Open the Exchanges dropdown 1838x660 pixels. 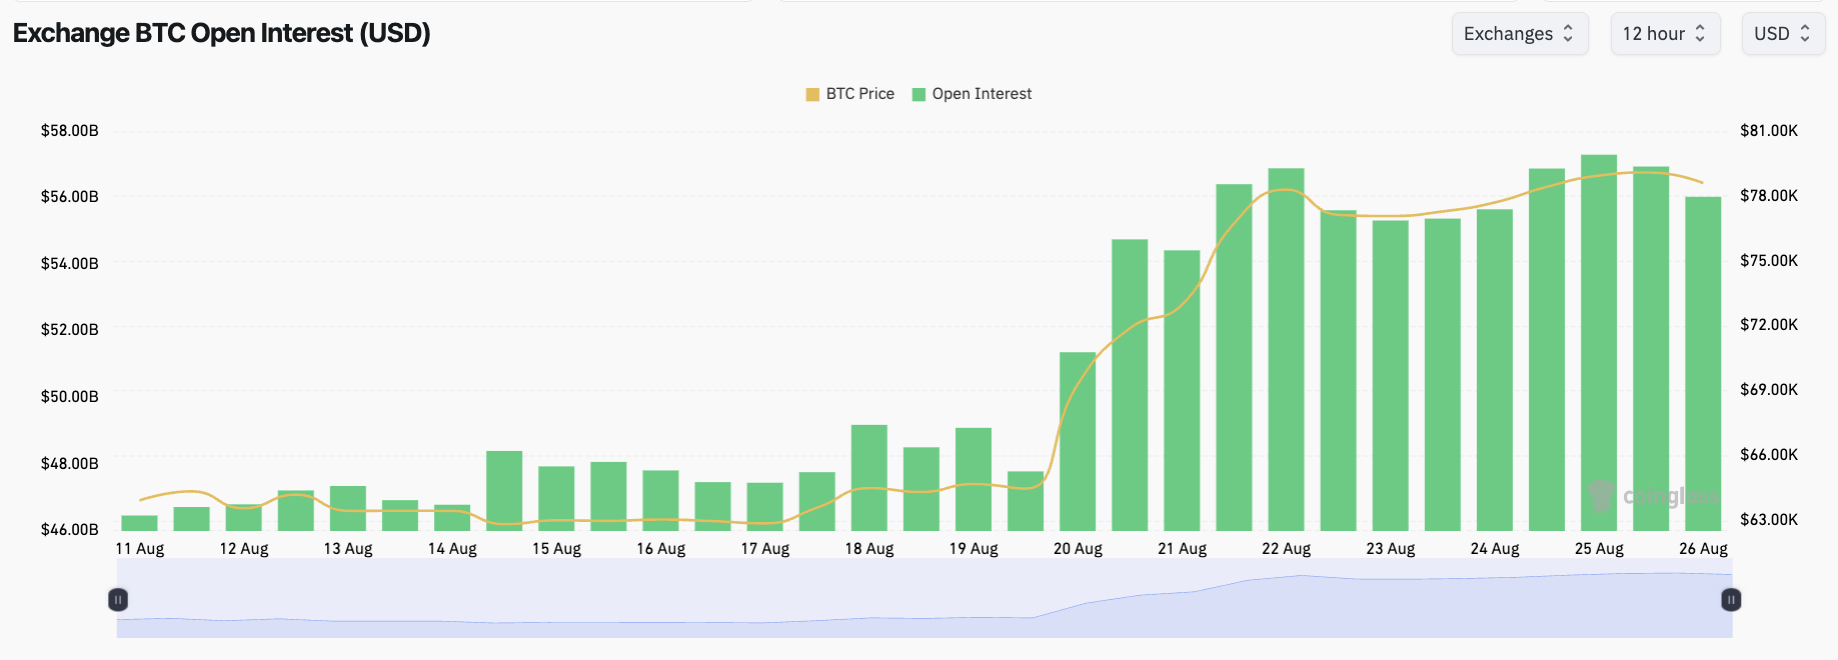1519,34
